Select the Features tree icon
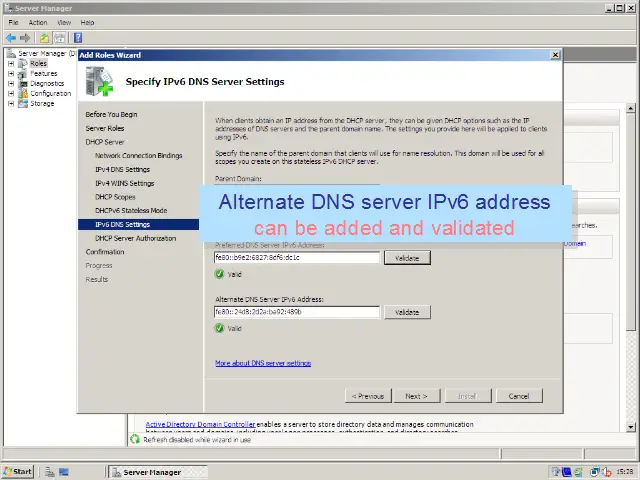Image resolution: width=640 pixels, height=480 pixels. (23, 74)
